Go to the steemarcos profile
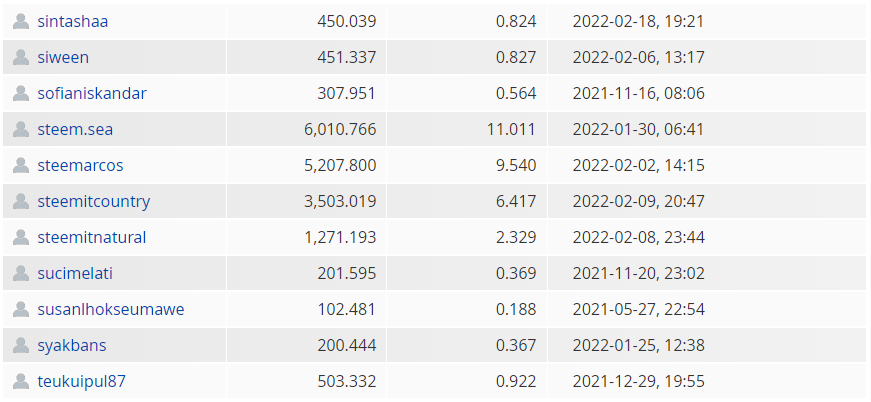871x402 pixels. pyautogui.click(x=81, y=165)
